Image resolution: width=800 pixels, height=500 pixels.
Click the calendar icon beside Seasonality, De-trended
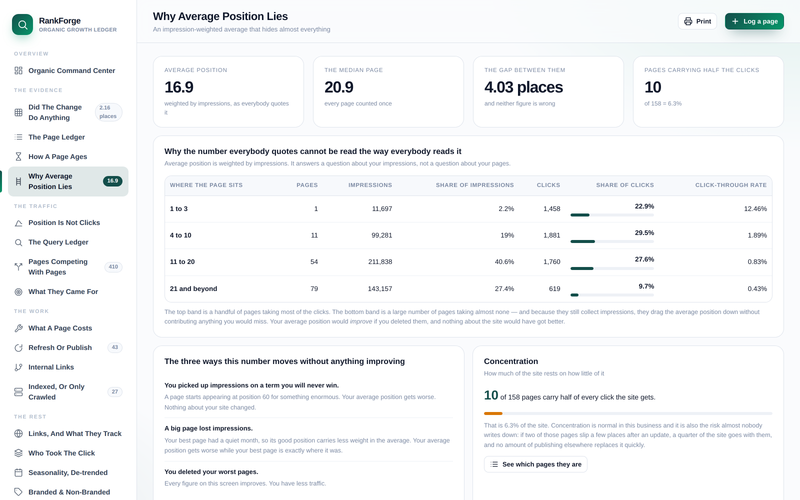pyautogui.click(x=18, y=472)
